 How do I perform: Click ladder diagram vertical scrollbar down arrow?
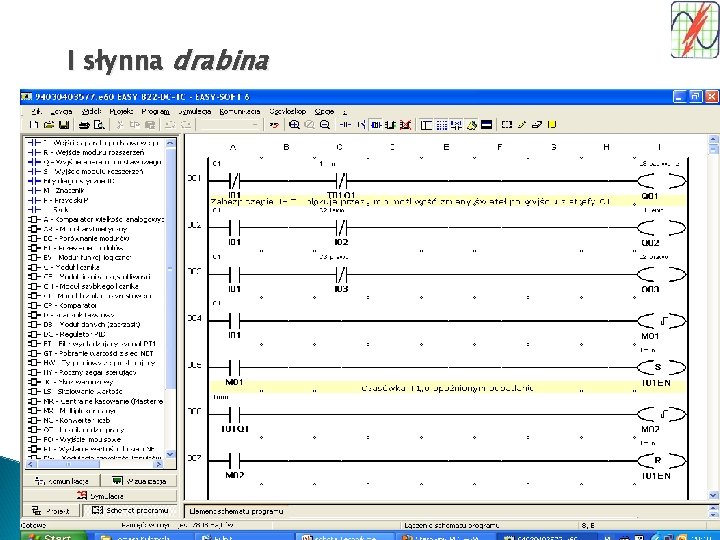[x=713, y=495]
